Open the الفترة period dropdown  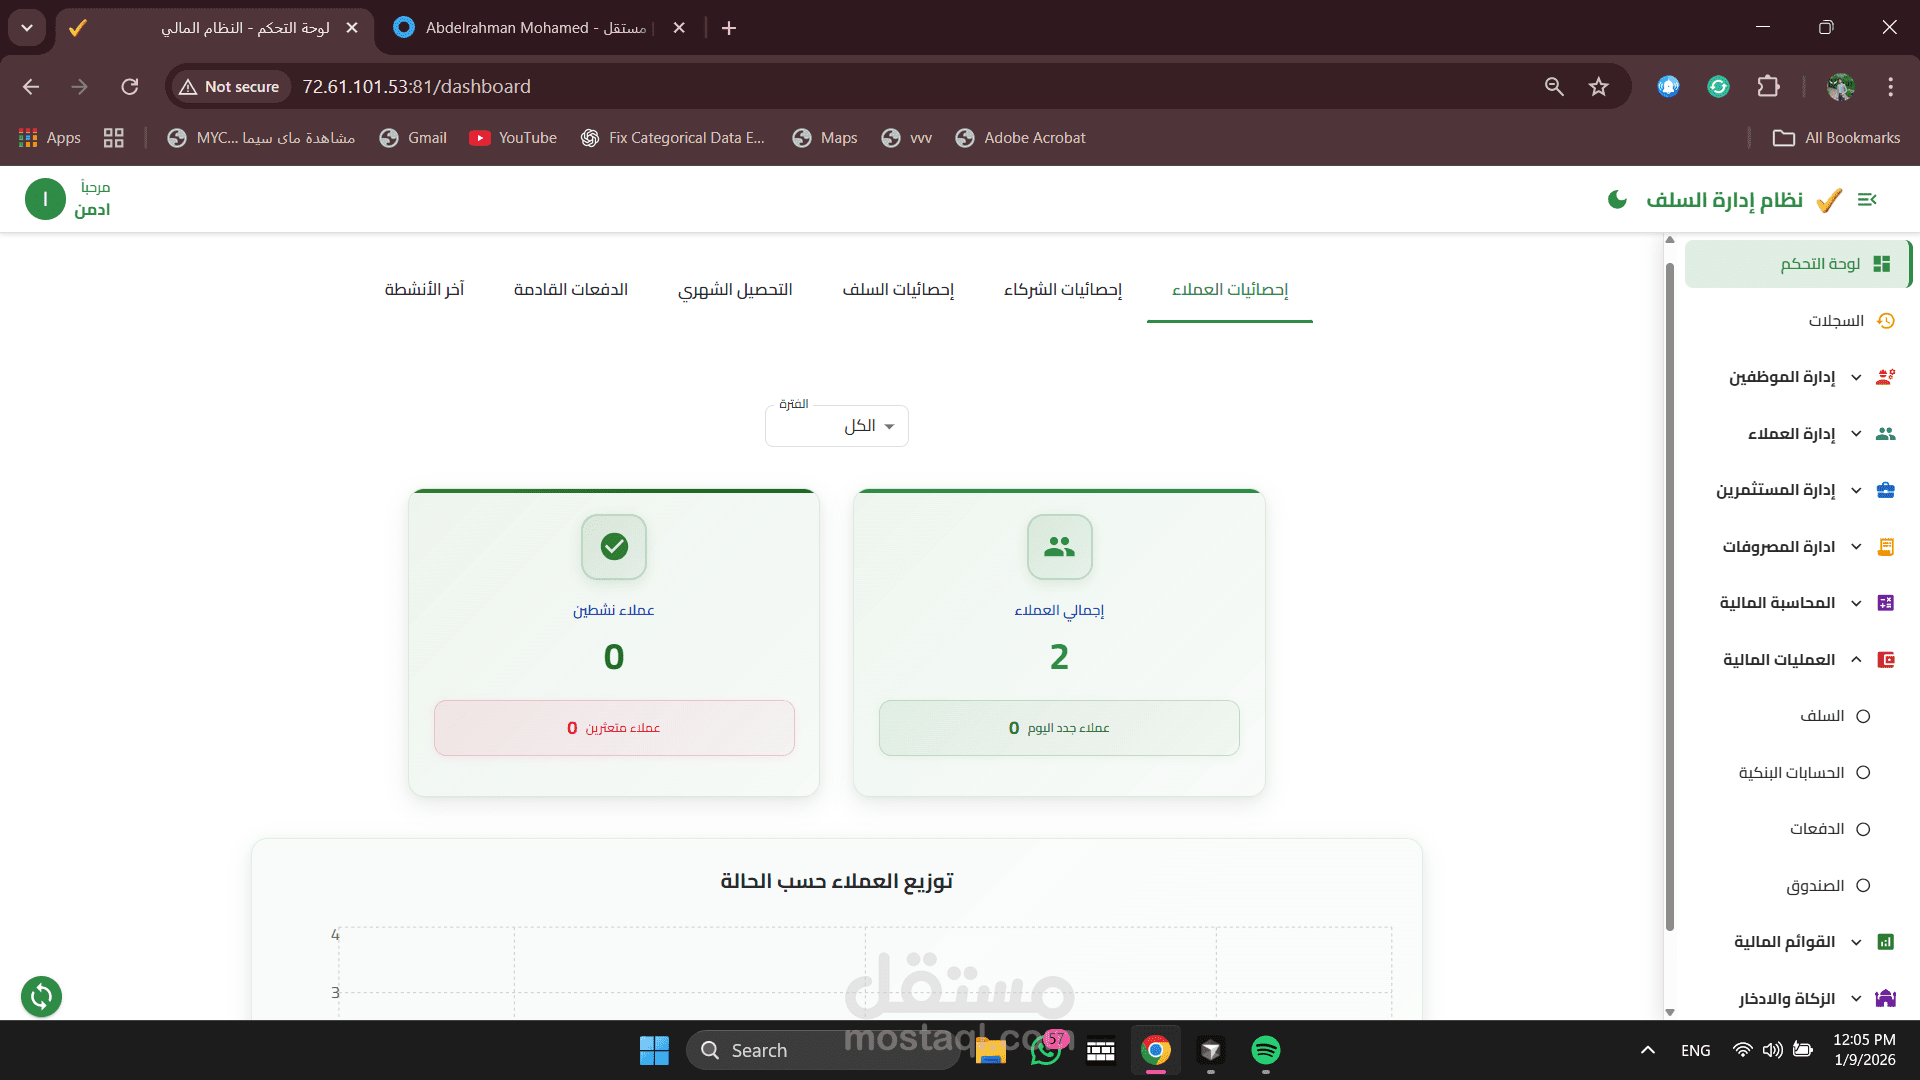pos(837,426)
